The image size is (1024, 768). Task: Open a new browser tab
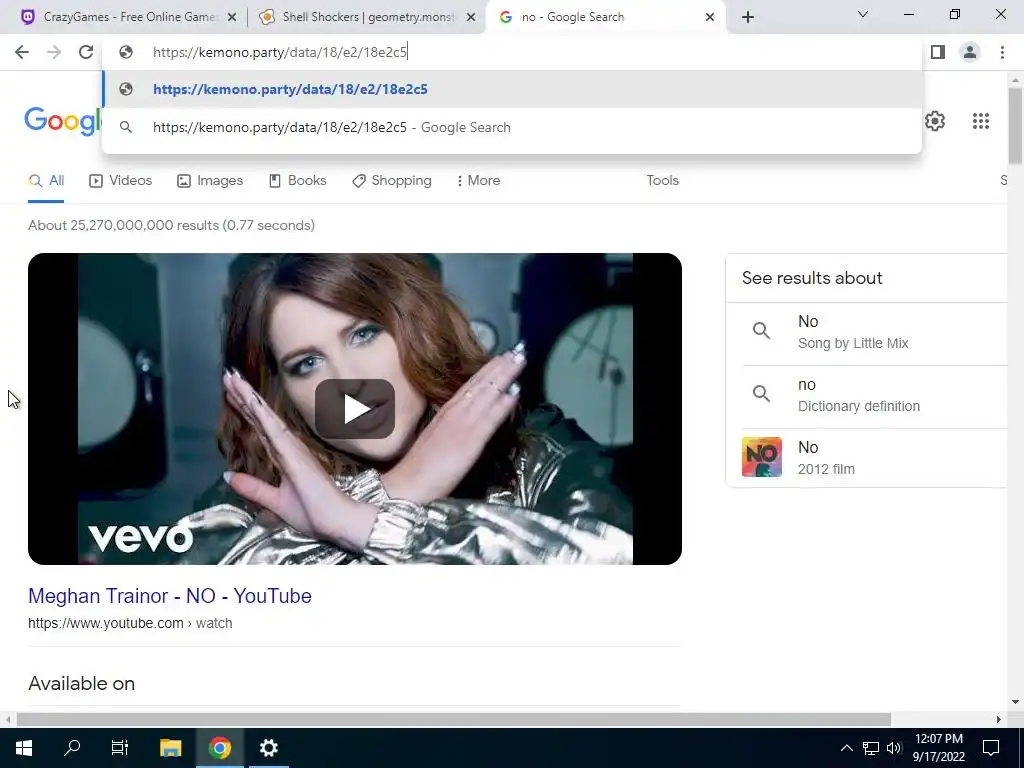(748, 17)
